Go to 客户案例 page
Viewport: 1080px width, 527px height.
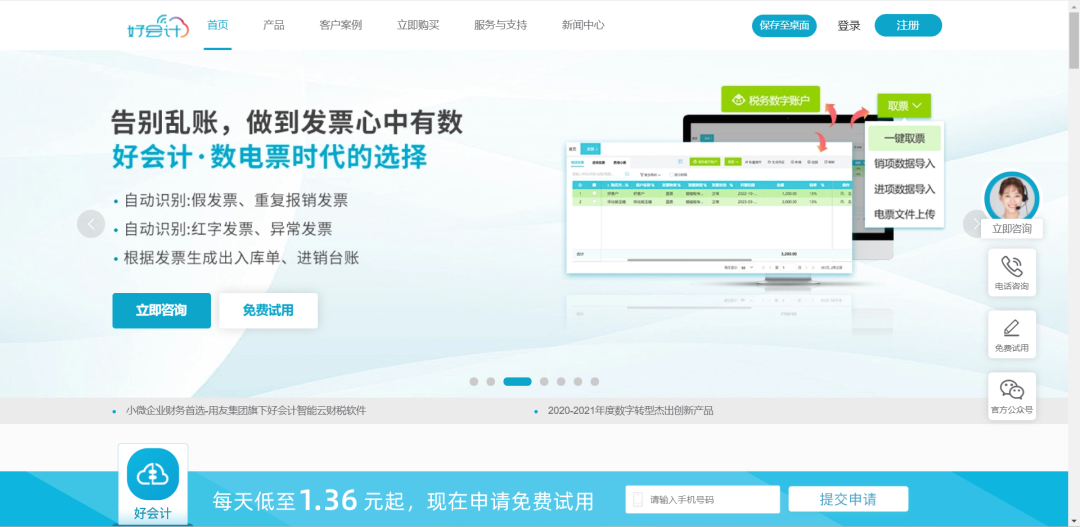340,25
